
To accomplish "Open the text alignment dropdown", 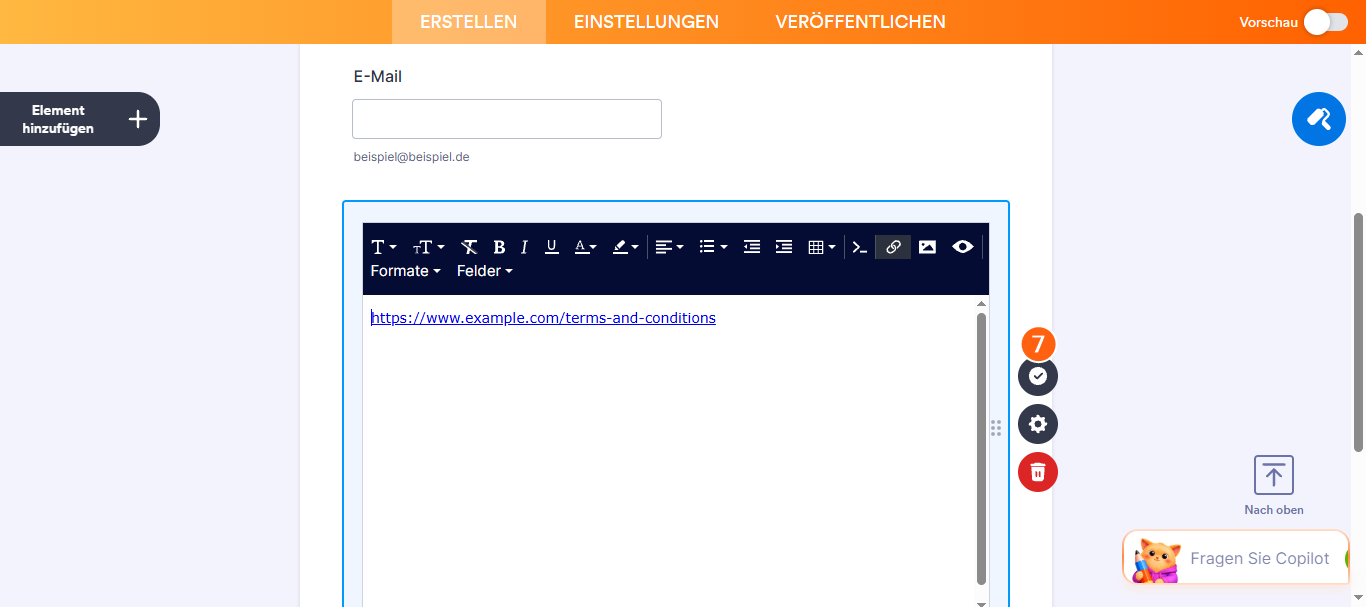I will (669, 247).
